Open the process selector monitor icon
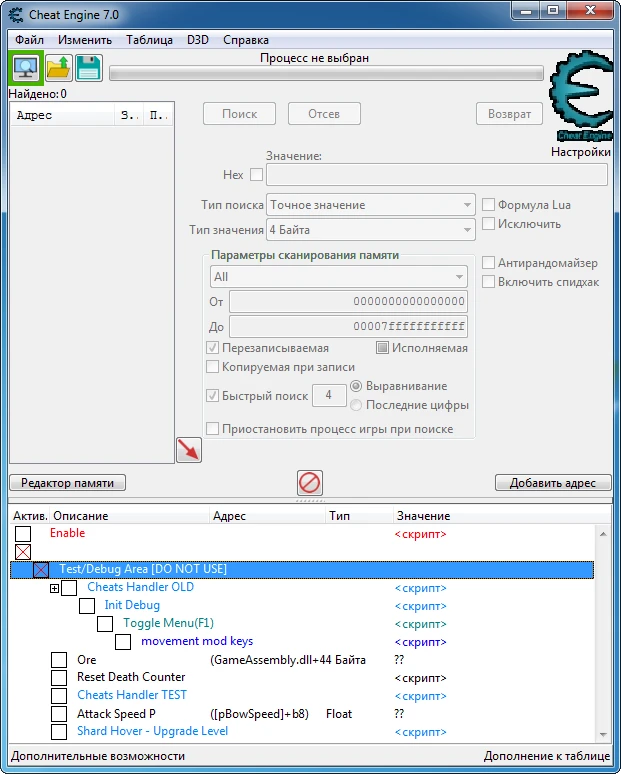This screenshot has height=774, width=621. 26,68
